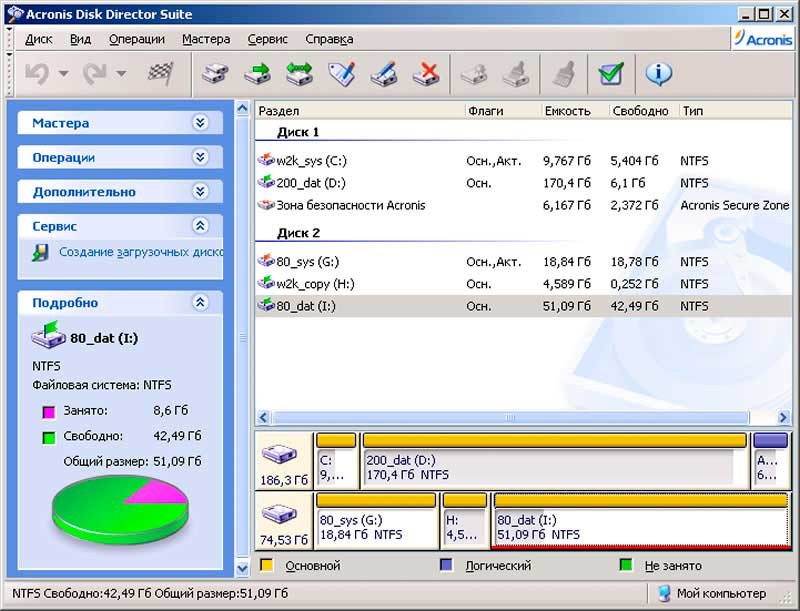Select the 80_dat (I:) row in list
The height and width of the screenshot is (611, 800).
click(523, 306)
